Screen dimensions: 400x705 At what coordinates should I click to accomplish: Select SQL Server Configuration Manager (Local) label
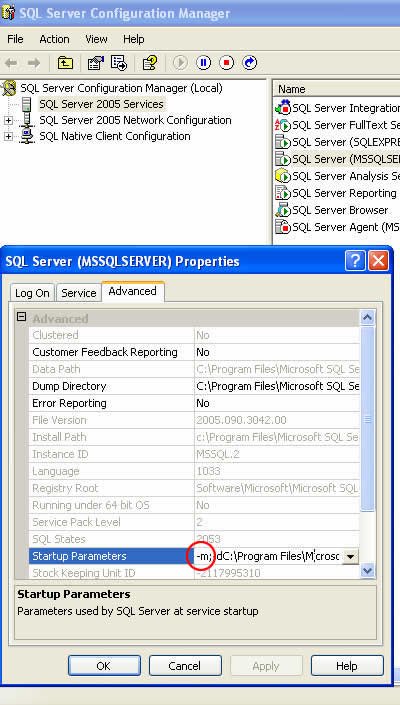click(121, 88)
